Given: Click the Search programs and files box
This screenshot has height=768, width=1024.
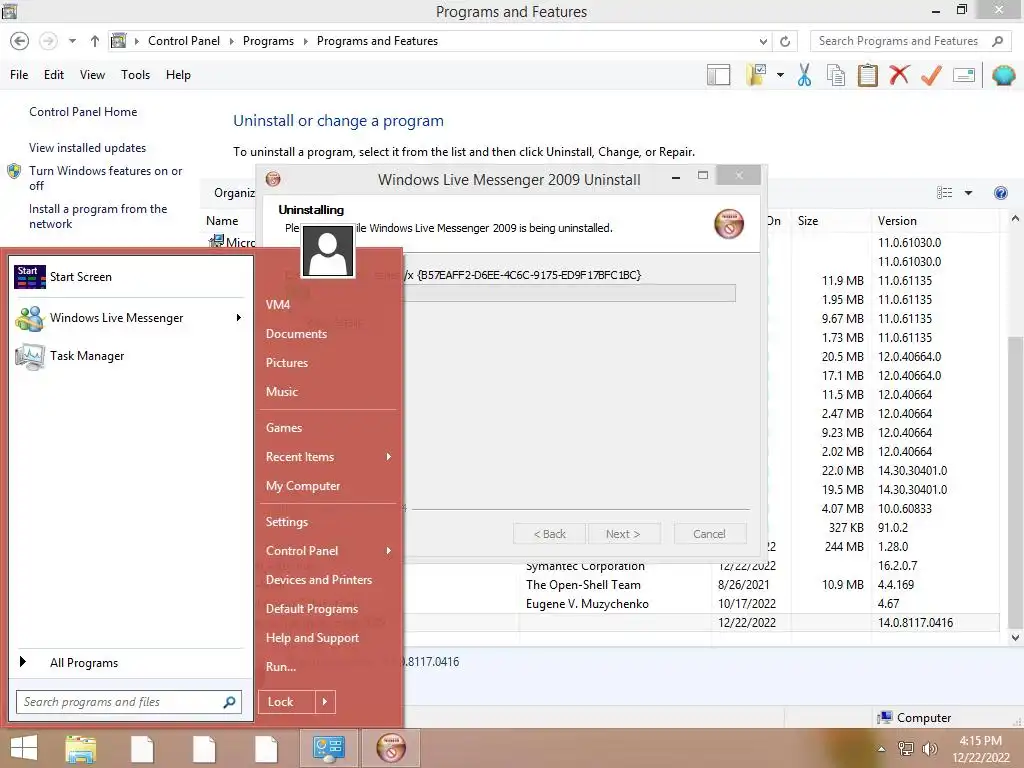Looking at the screenshot, I should (x=129, y=702).
